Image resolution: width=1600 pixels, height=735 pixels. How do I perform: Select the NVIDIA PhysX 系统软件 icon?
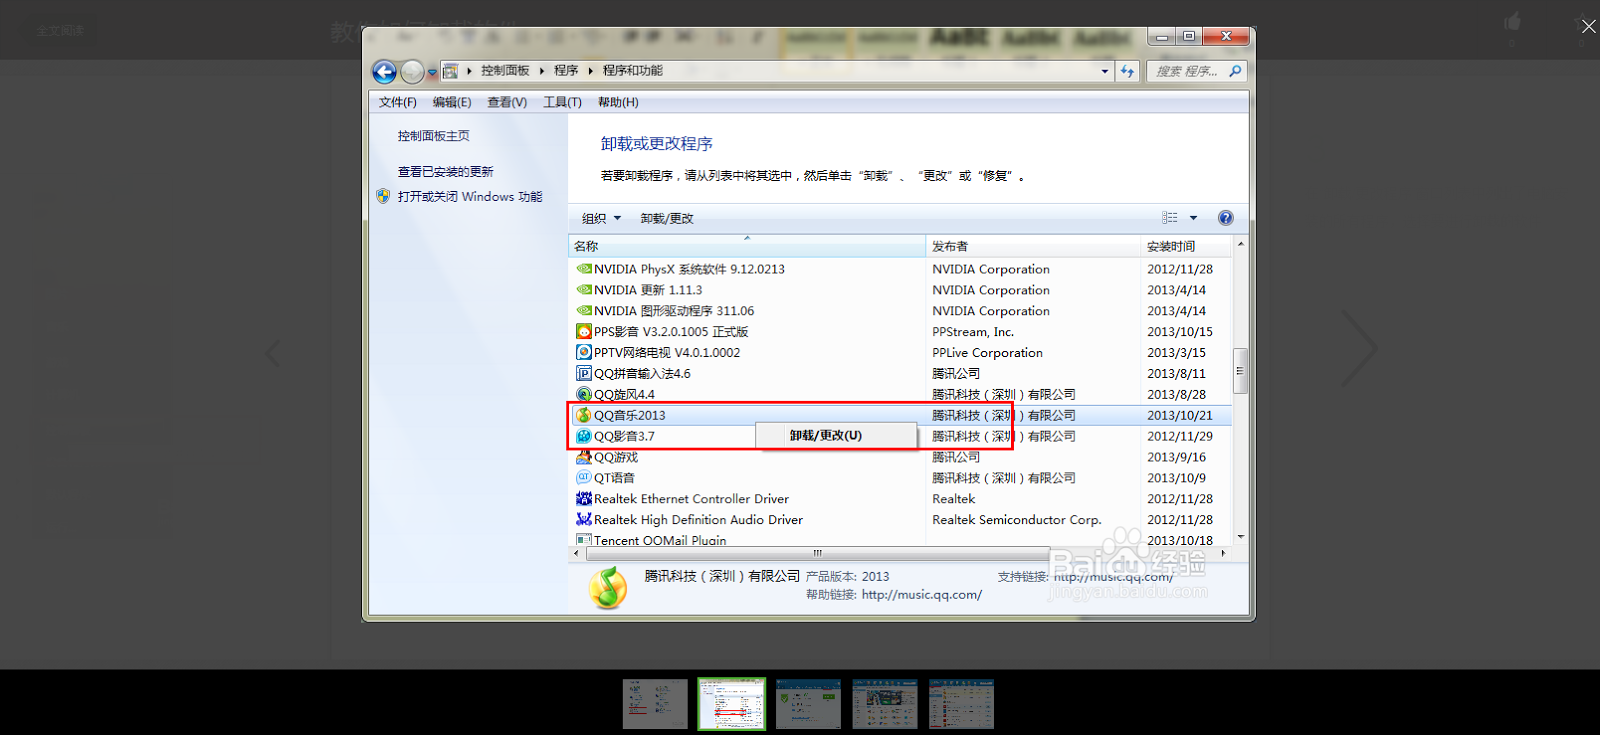click(x=584, y=269)
